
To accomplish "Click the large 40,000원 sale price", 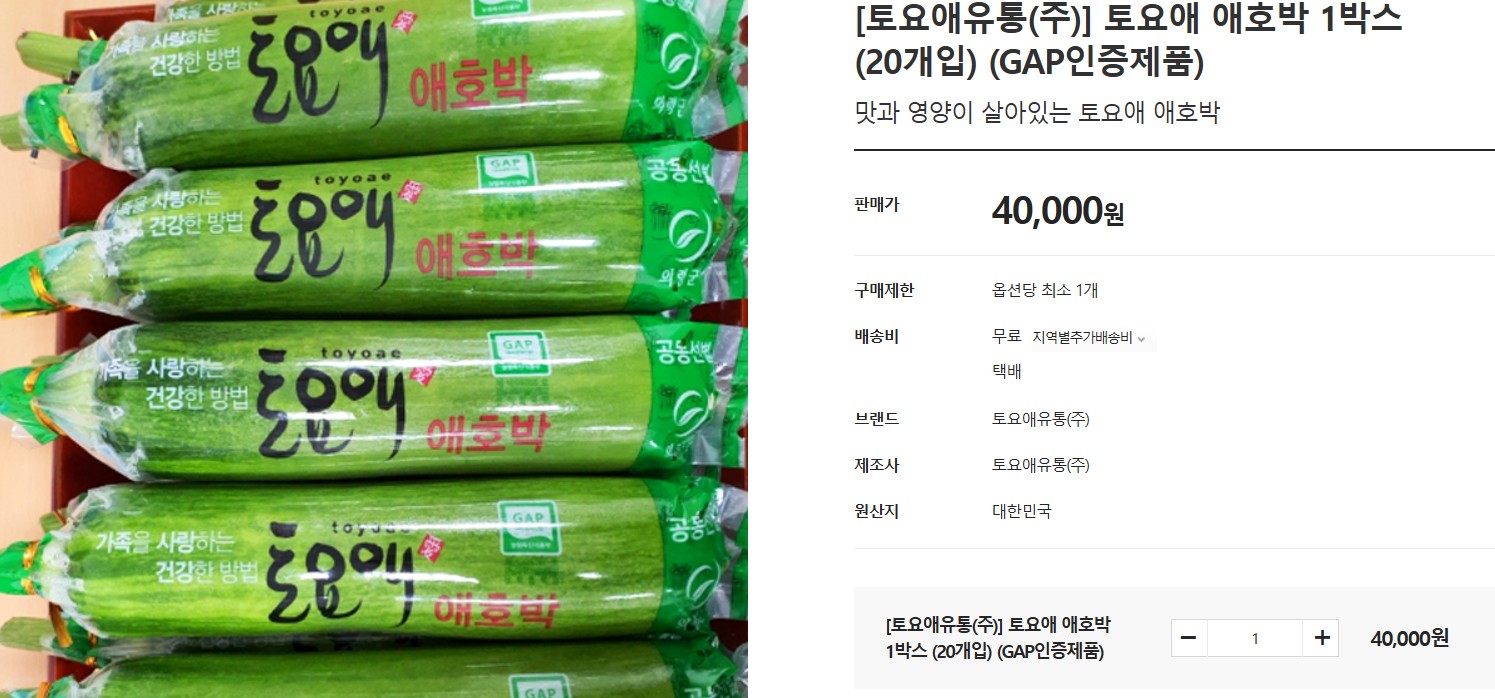I will [1058, 211].
